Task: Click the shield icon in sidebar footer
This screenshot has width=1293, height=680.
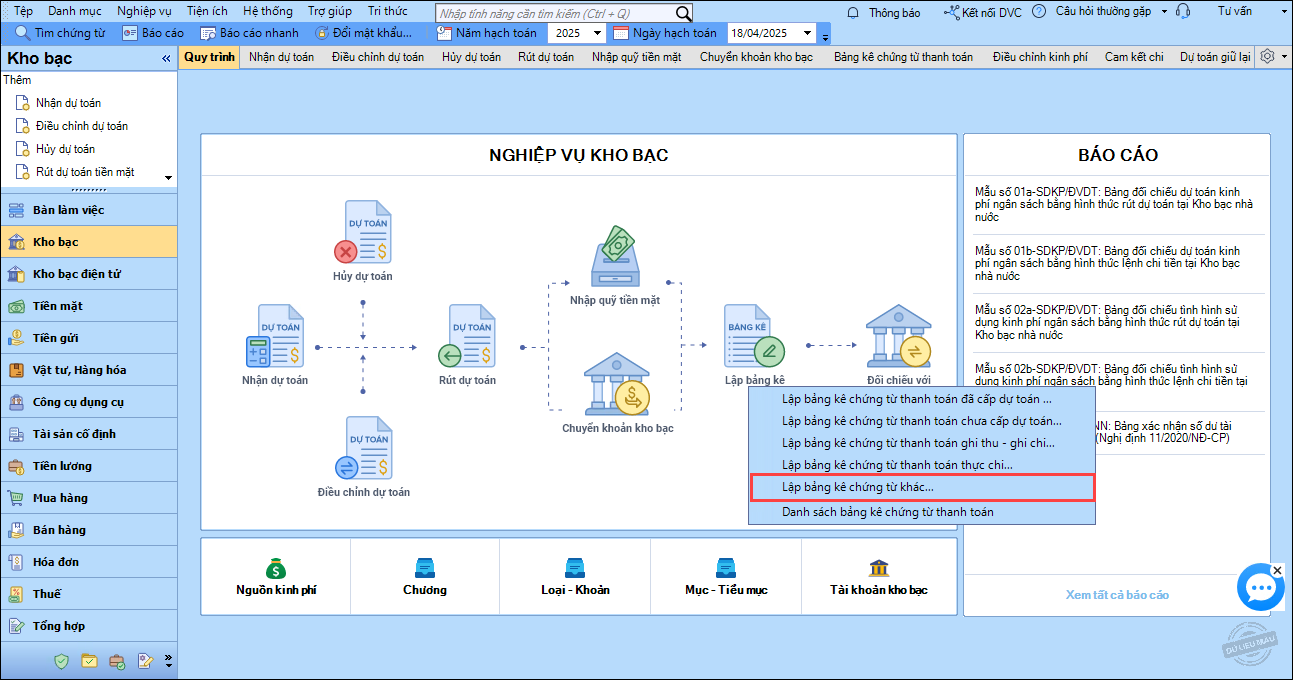Action: click(62, 661)
